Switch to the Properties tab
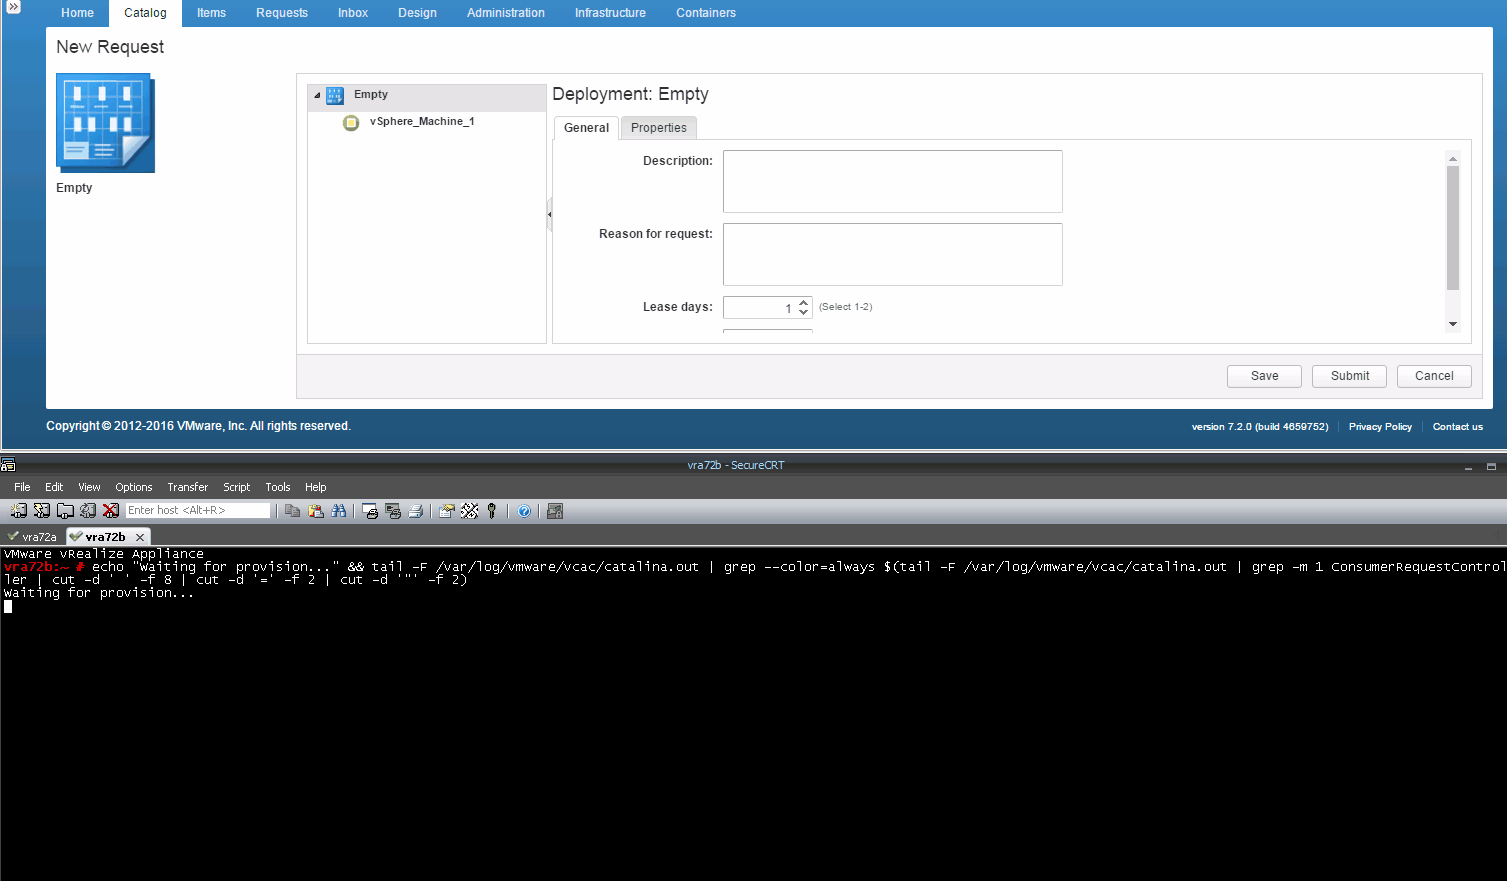Image resolution: width=1507 pixels, height=881 pixels. [658, 128]
